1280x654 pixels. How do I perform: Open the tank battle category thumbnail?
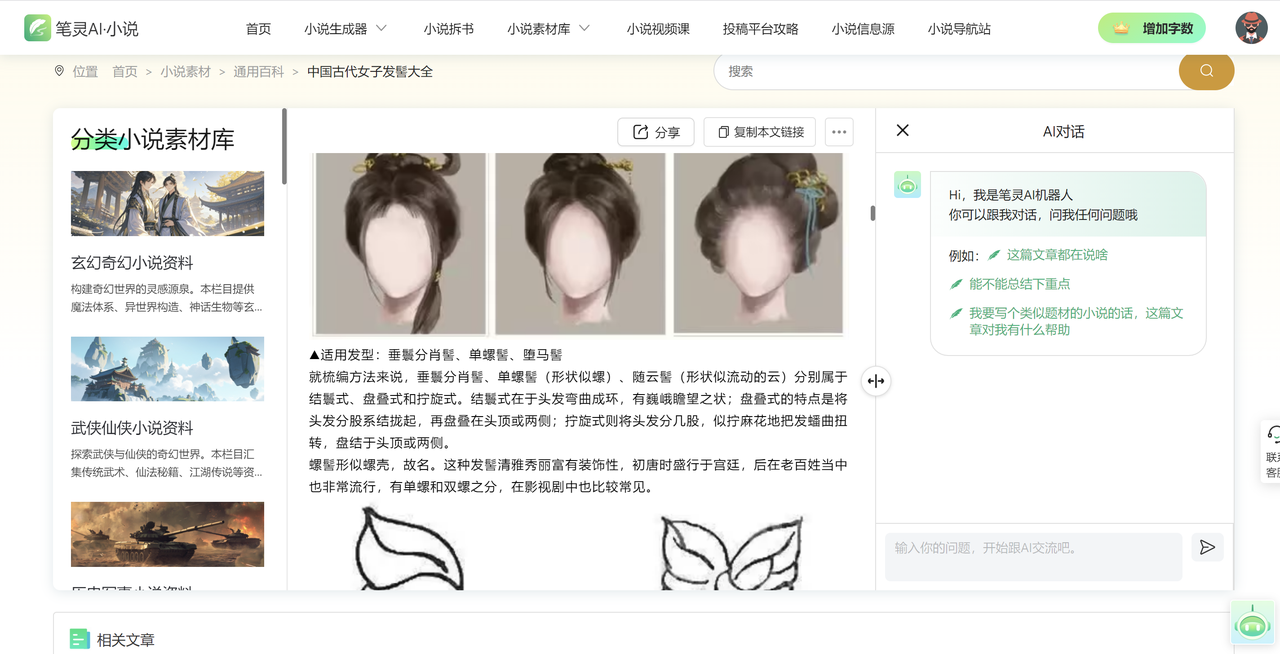pos(168,534)
